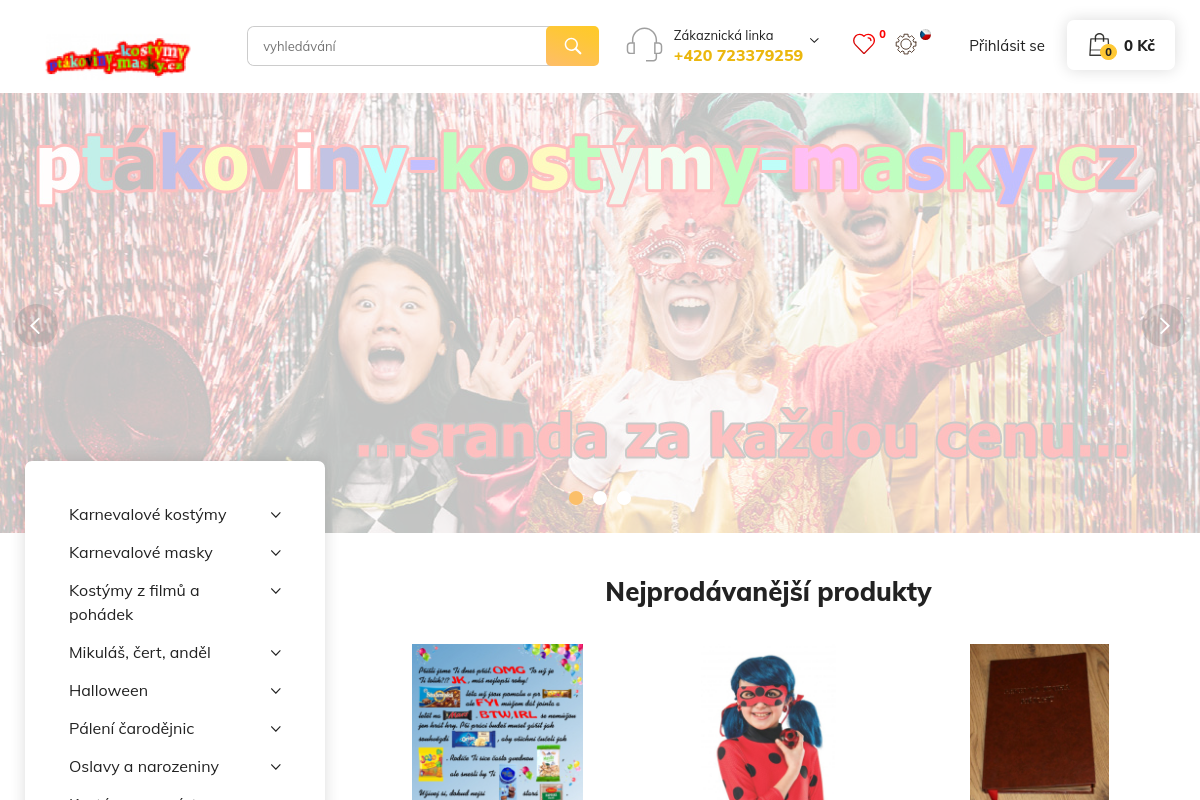Advance to next banner slide arrow

click(x=1163, y=325)
